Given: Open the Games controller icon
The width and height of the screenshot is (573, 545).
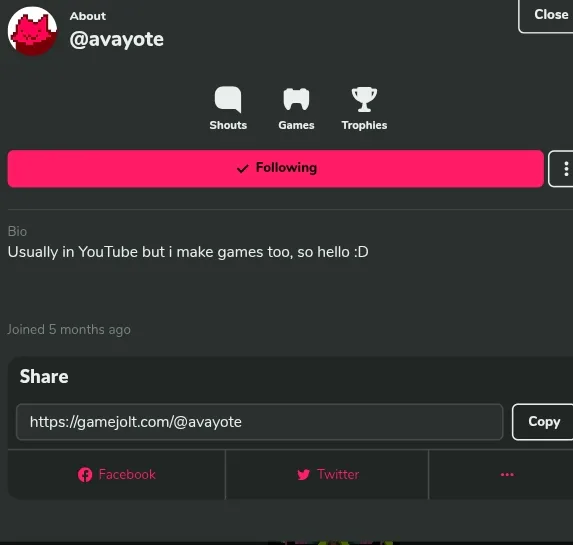Looking at the screenshot, I should 296,99.
